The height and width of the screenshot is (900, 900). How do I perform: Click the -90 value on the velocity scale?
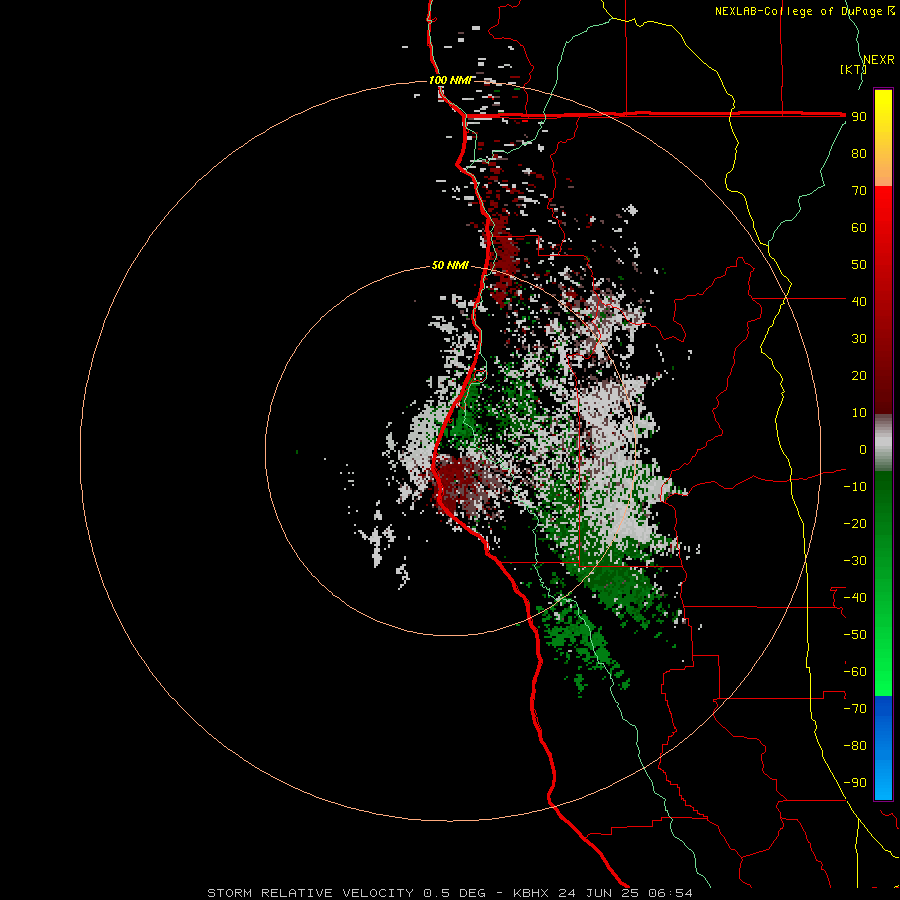855,783
